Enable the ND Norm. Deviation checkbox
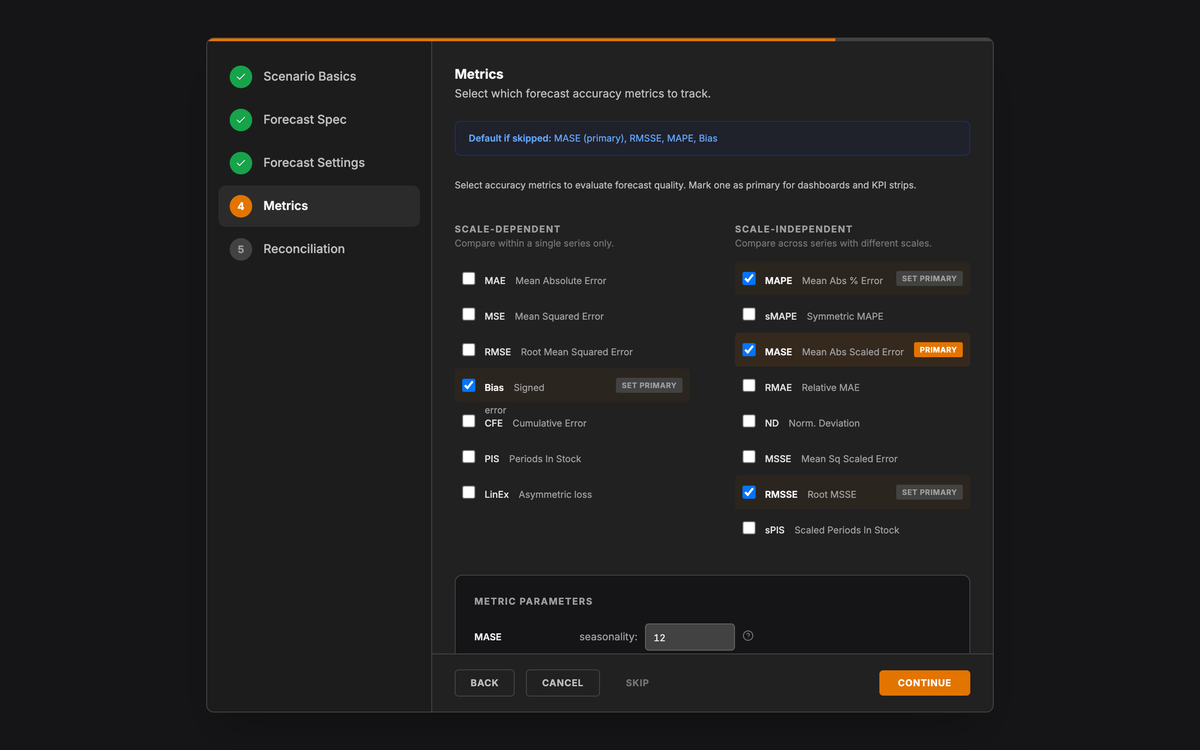1200x750 pixels. 749,422
